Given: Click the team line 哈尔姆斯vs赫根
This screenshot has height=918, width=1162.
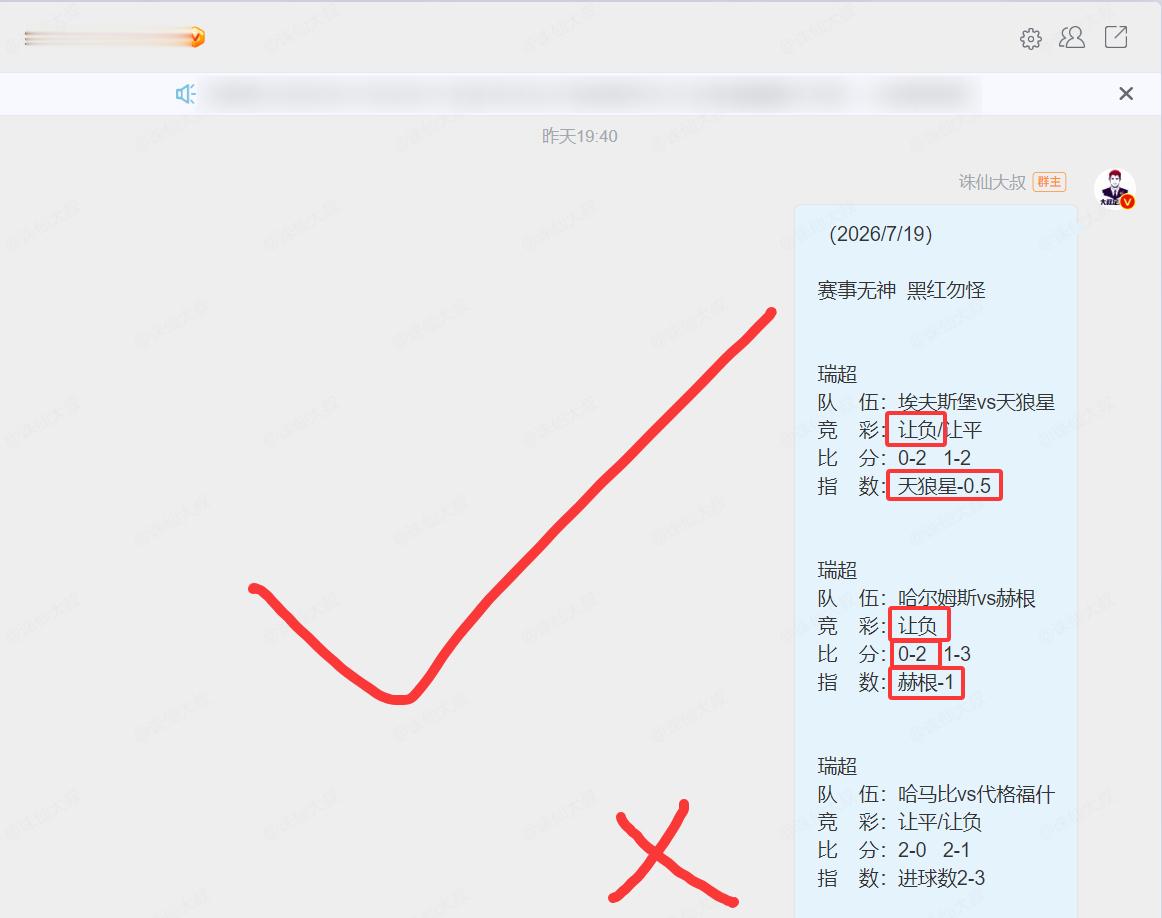Looking at the screenshot, I should tap(966, 598).
